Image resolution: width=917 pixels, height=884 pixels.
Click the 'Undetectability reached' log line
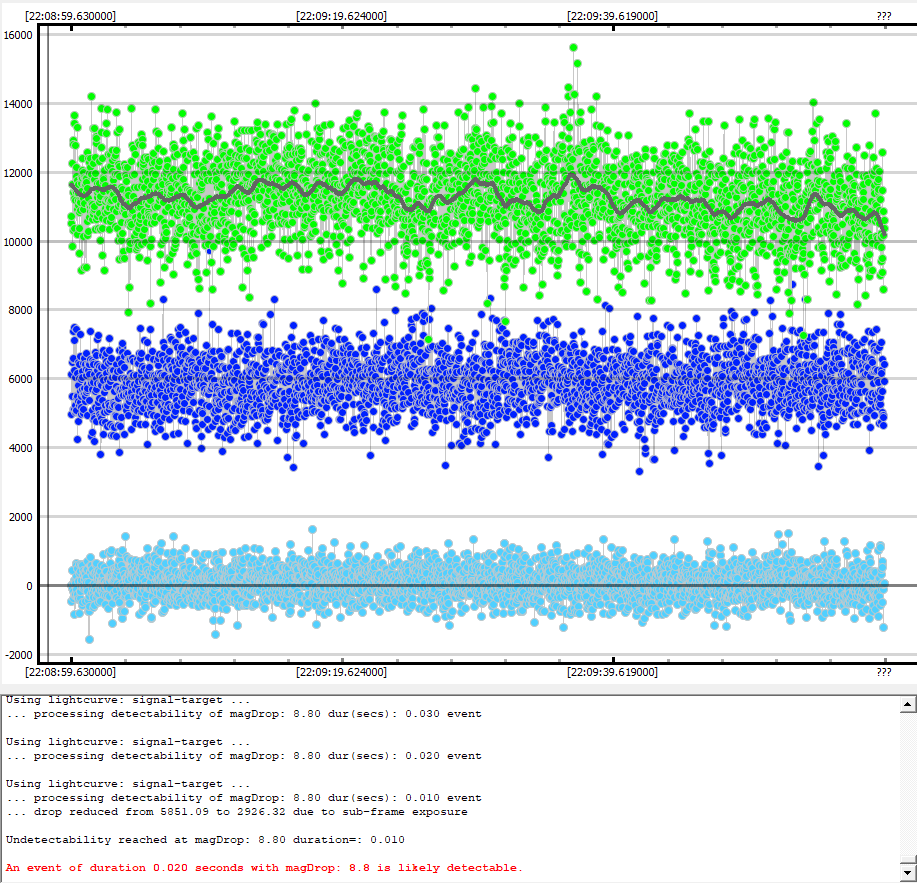pyautogui.click(x=205, y=839)
